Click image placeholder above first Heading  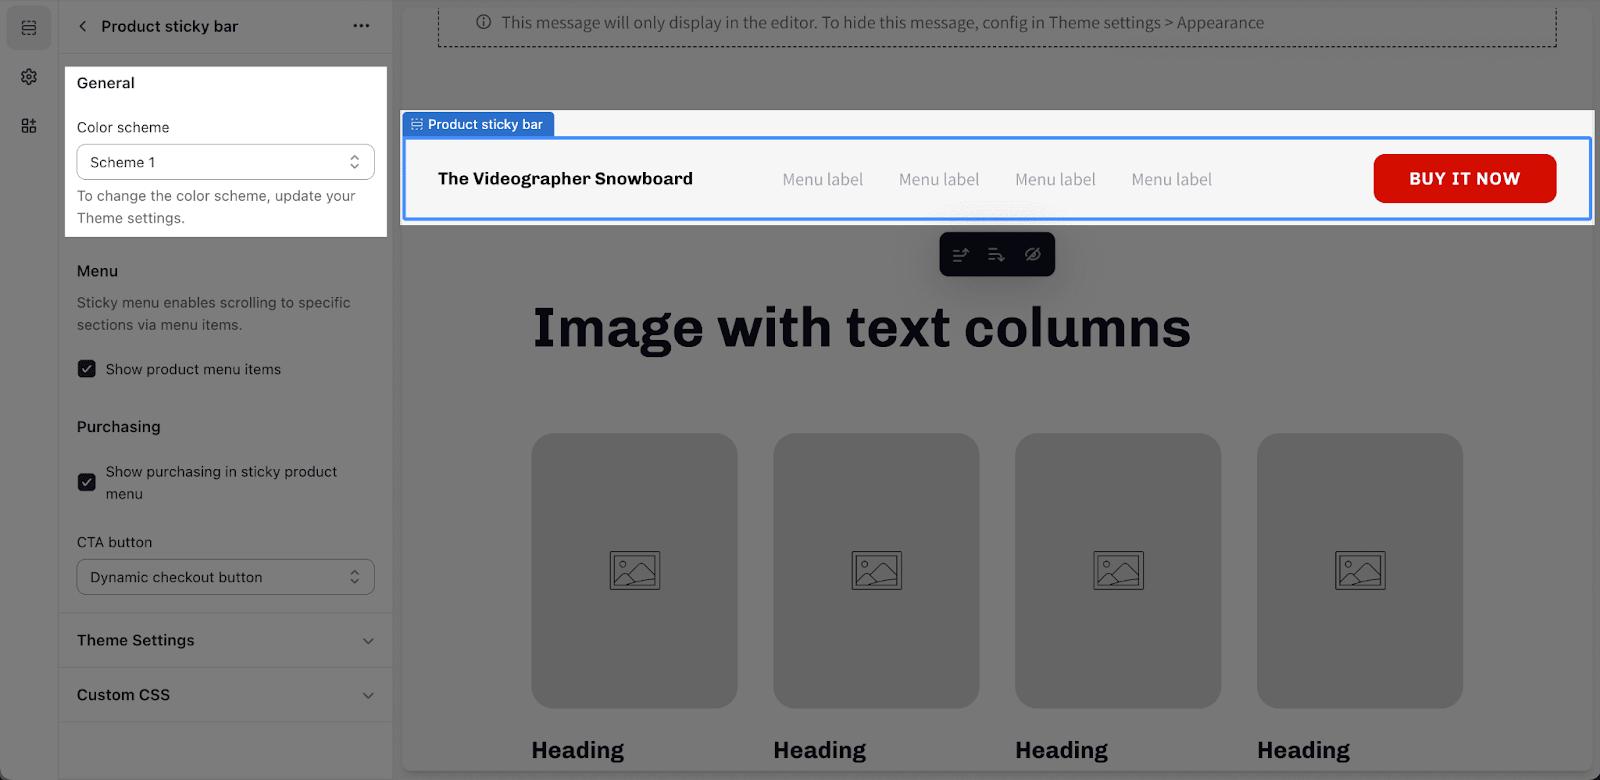pos(635,570)
